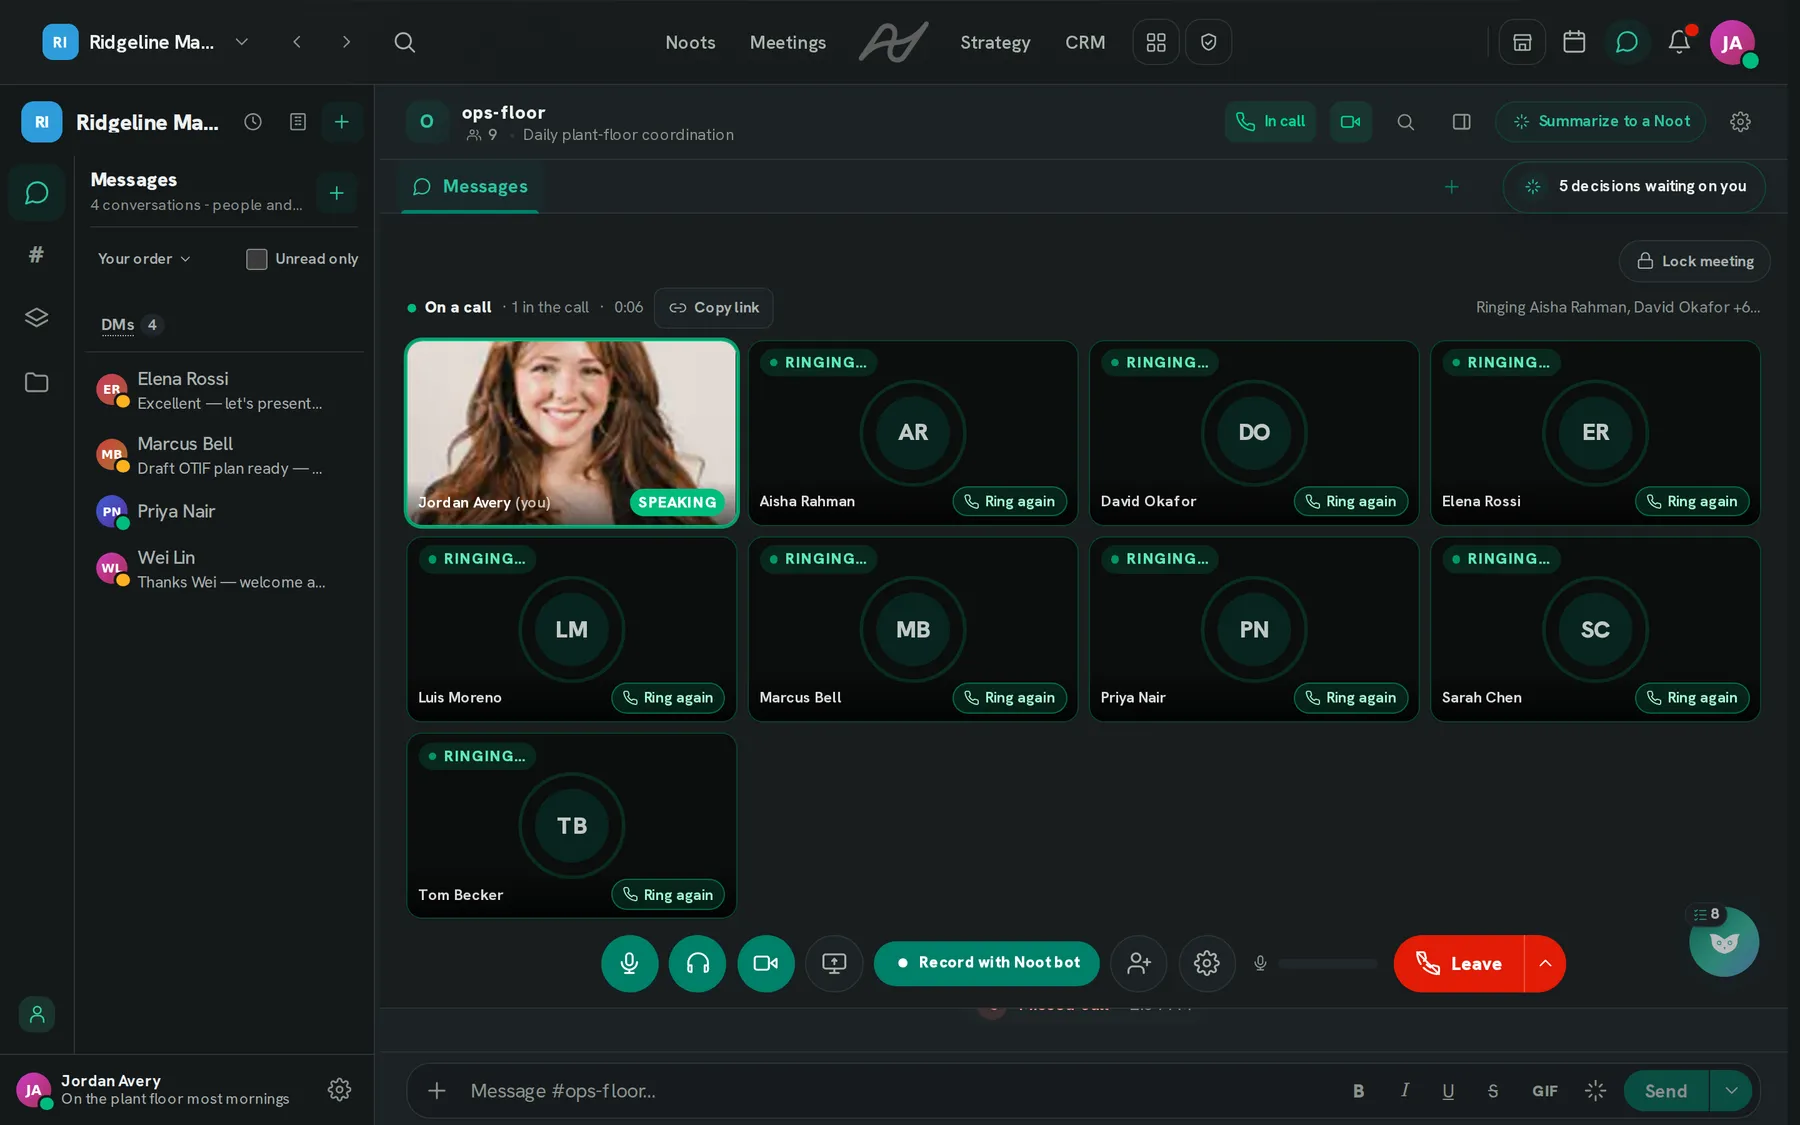The height and width of the screenshot is (1125, 1800).
Task: Open the Send options dropdown arrow
Action: (1731, 1091)
